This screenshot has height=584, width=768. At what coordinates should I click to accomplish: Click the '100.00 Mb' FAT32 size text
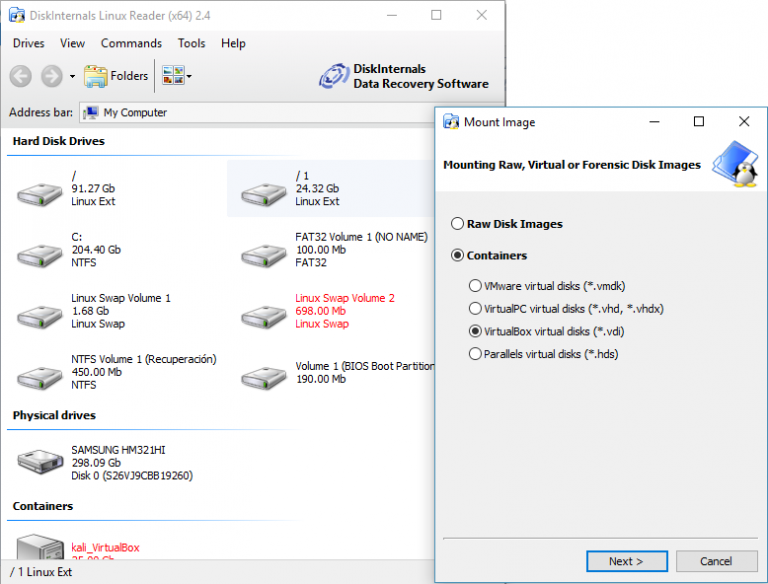coord(321,250)
